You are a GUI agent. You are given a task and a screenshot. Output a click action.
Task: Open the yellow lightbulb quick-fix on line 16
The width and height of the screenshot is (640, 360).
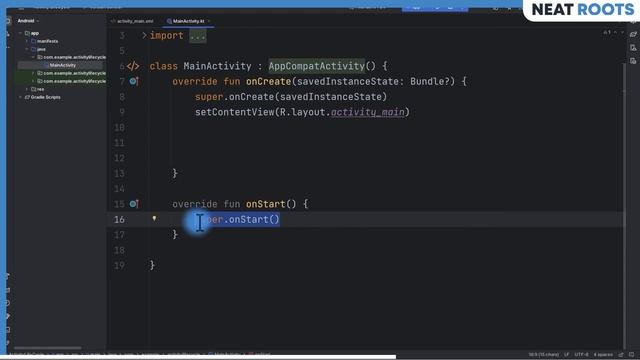pos(154,219)
